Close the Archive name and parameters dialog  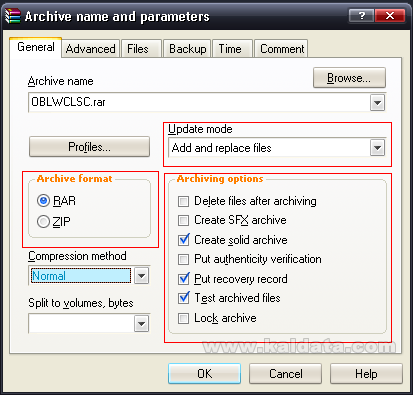[x=390, y=15]
